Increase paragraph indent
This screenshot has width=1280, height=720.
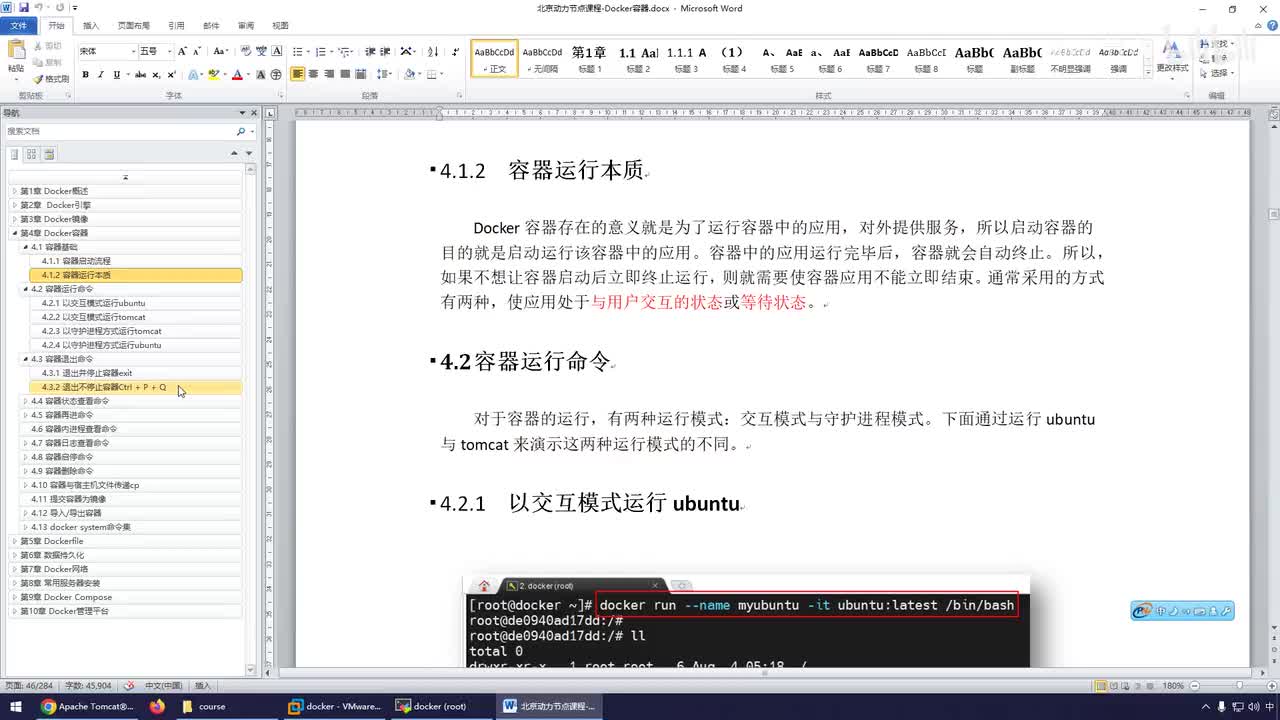pyautogui.click(x=385, y=51)
